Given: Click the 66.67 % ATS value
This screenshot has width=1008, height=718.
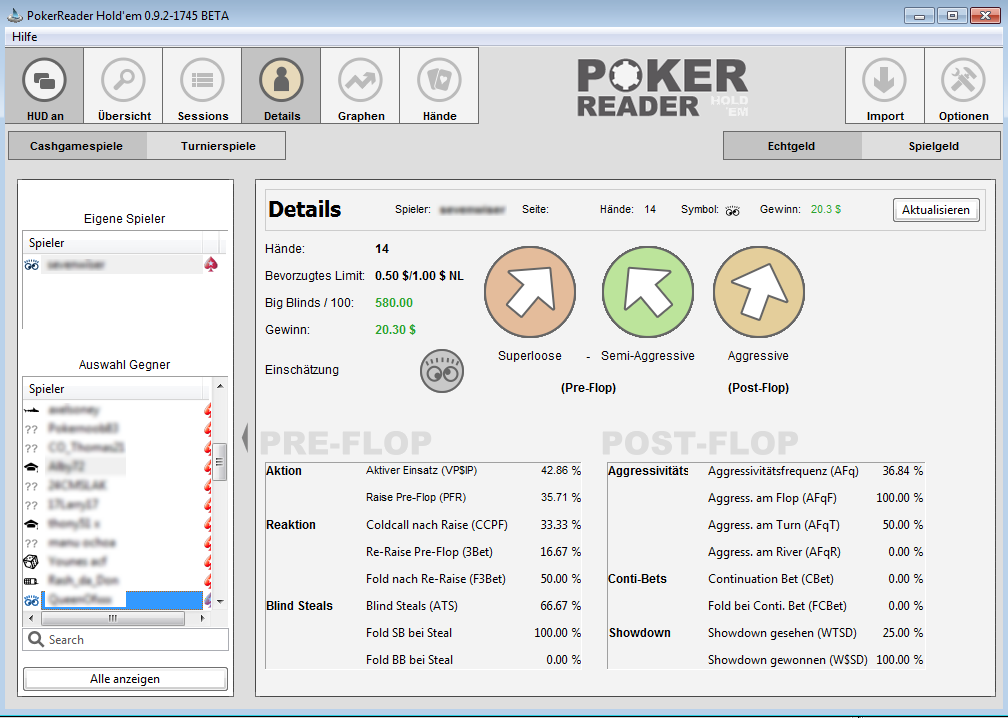Looking at the screenshot, I should click(561, 606).
